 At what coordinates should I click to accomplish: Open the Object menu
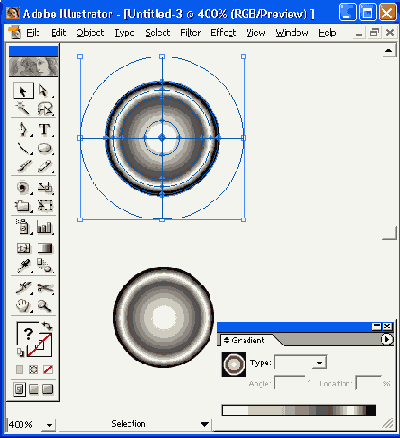pyautogui.click(x=90, y=33)
